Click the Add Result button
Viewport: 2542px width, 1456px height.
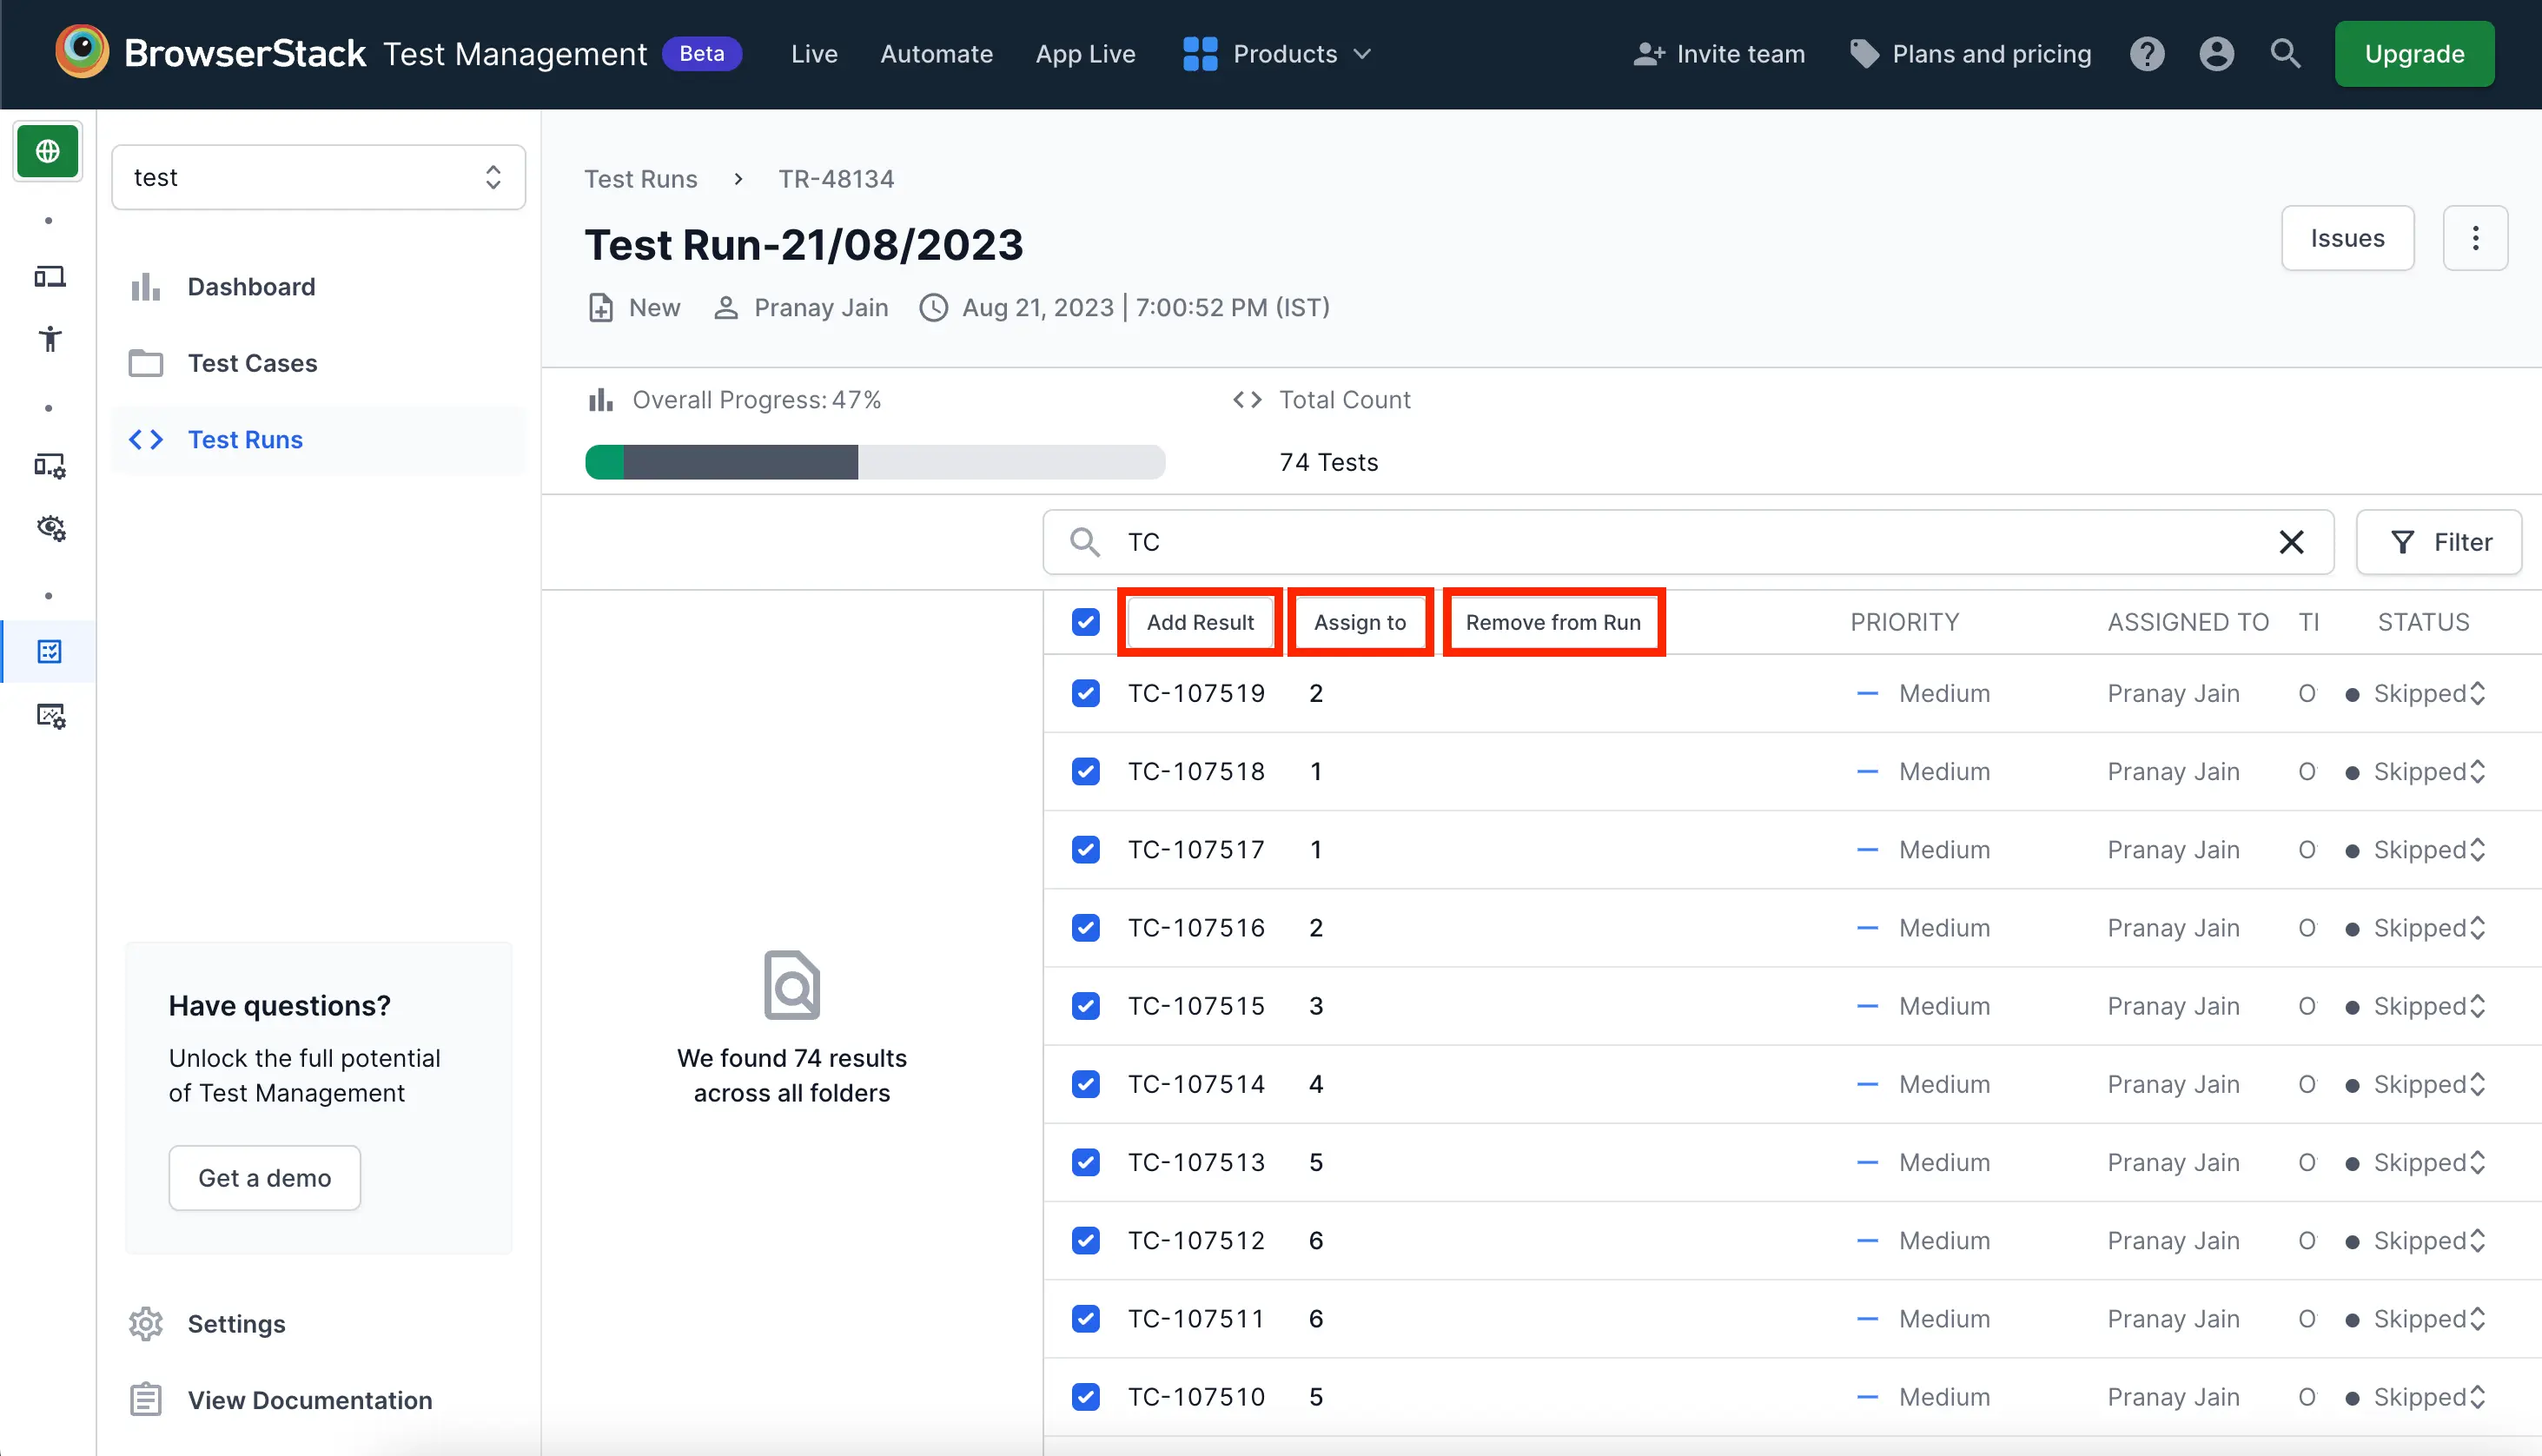coord(1199,622)
